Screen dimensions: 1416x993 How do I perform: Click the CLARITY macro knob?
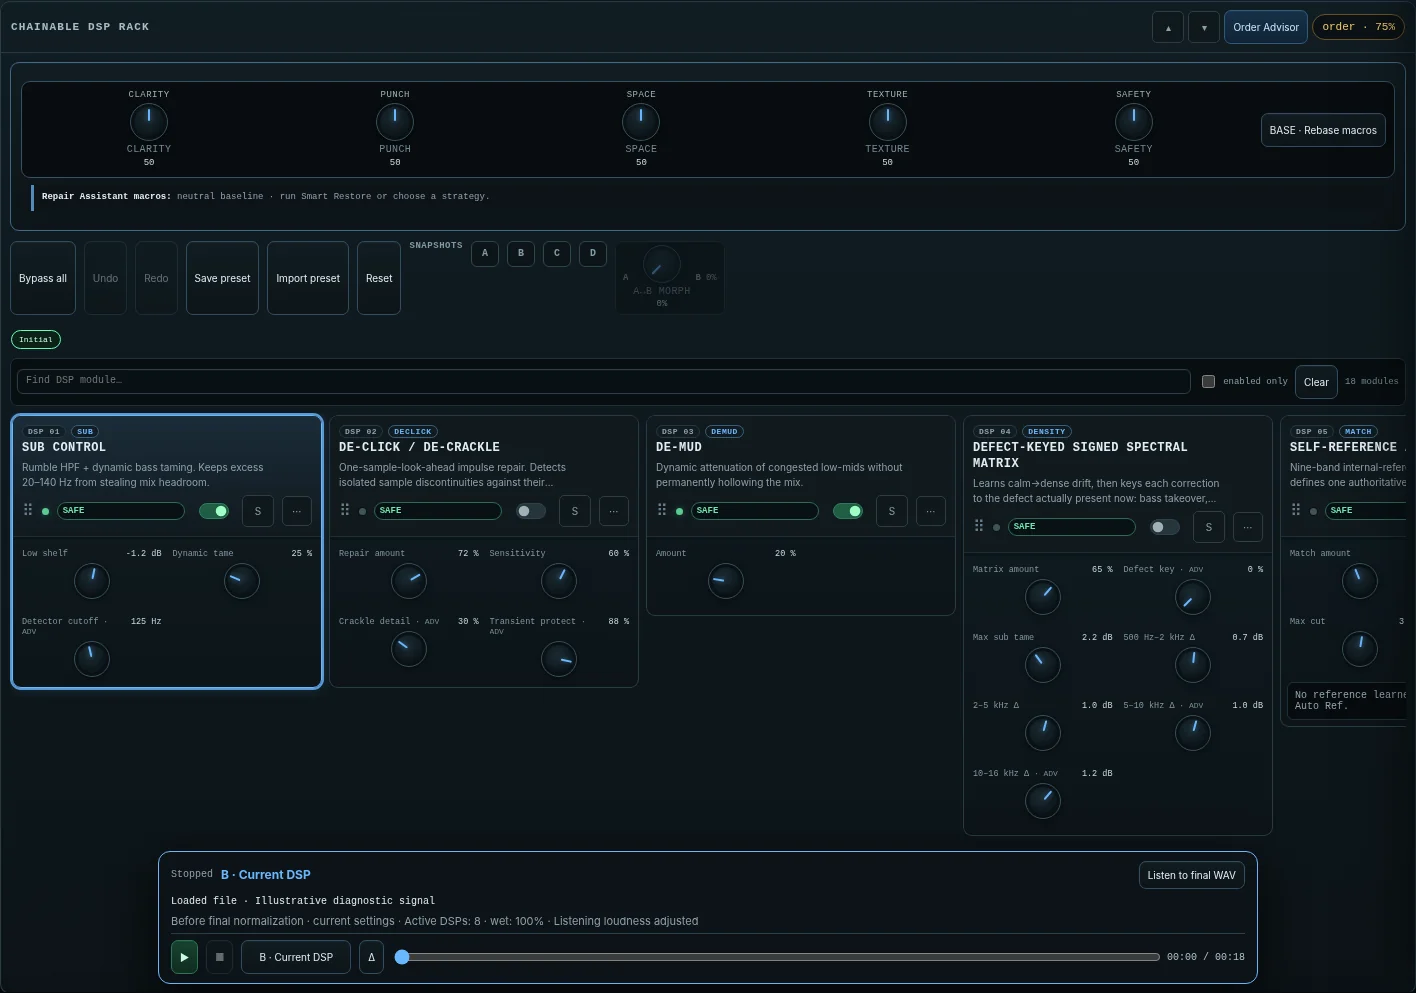pyautogui.click(x=149, y=122)
